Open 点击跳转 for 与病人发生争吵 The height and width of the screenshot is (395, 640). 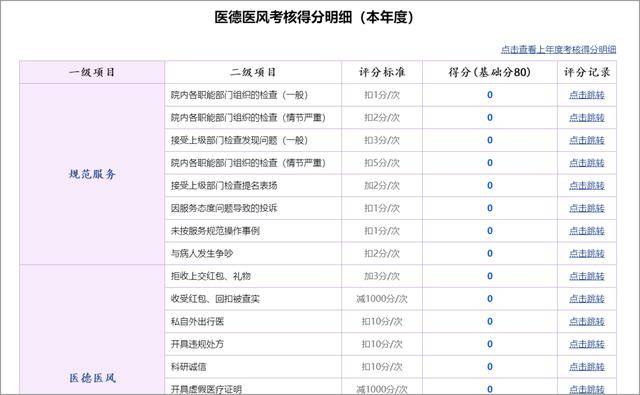pyautogui.click(x=587, y=254)
